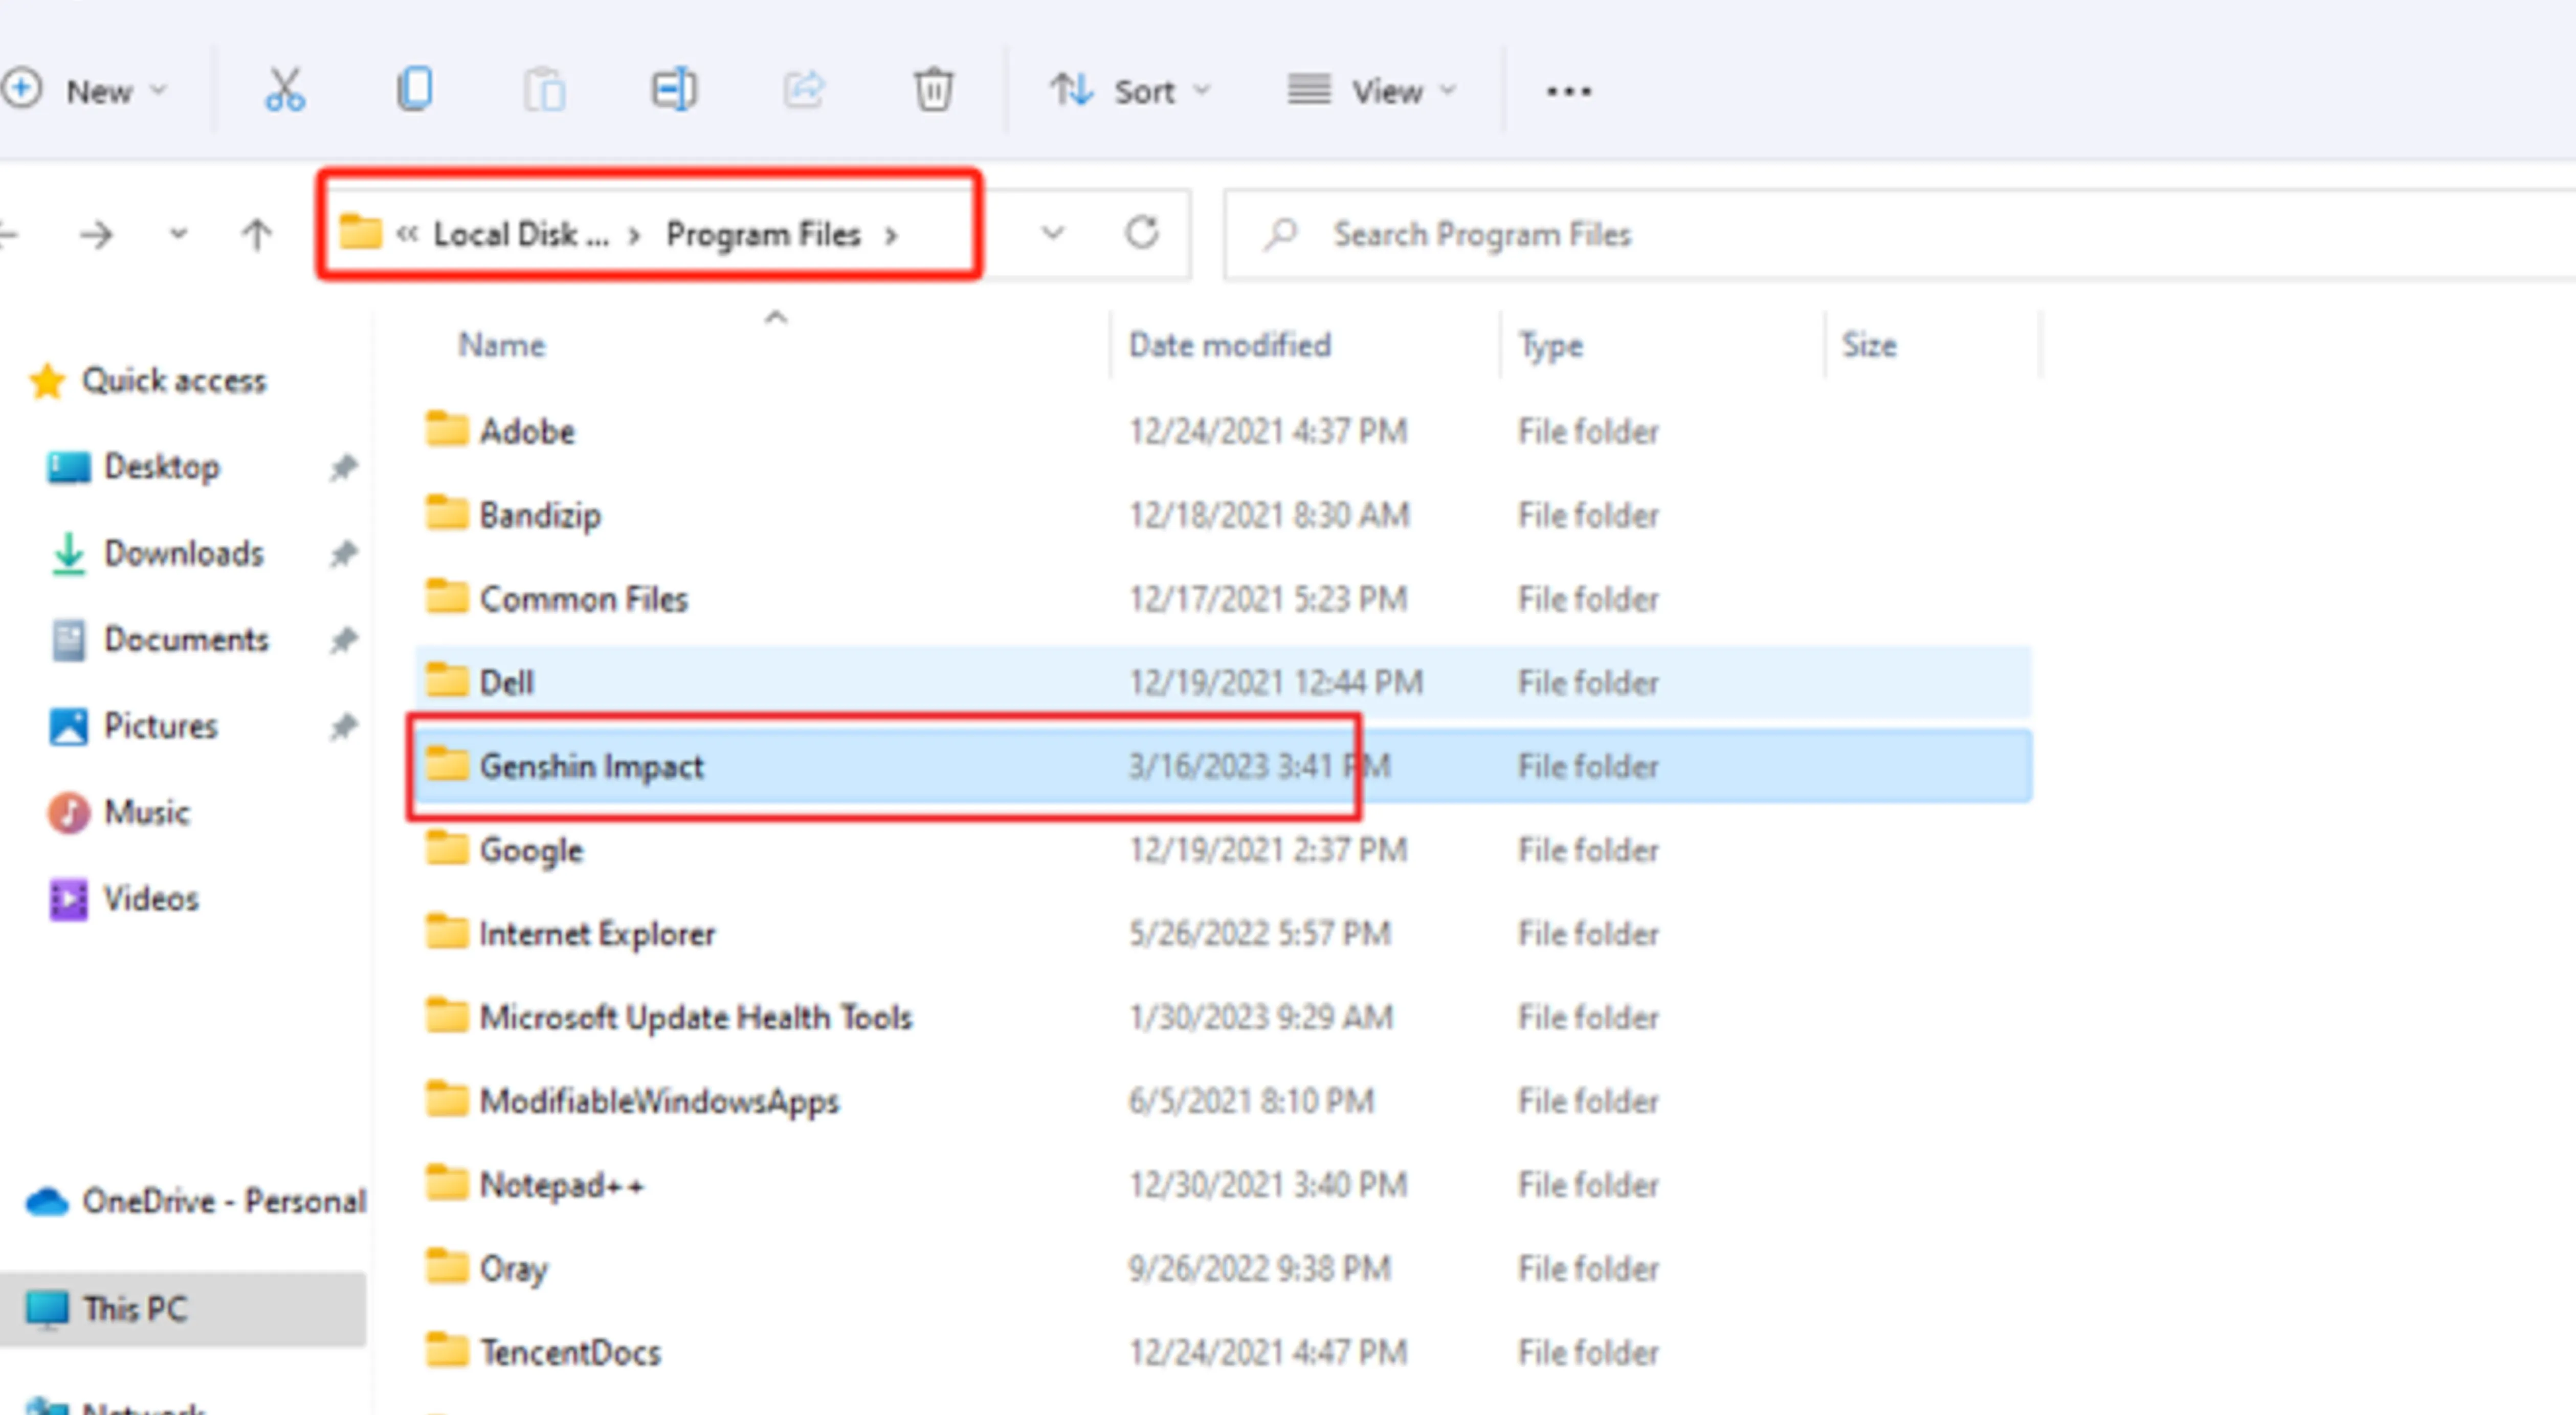Unpin Pictures from Quick access
This screenshot has width=2576, height=1415.
tap(343, 726)
